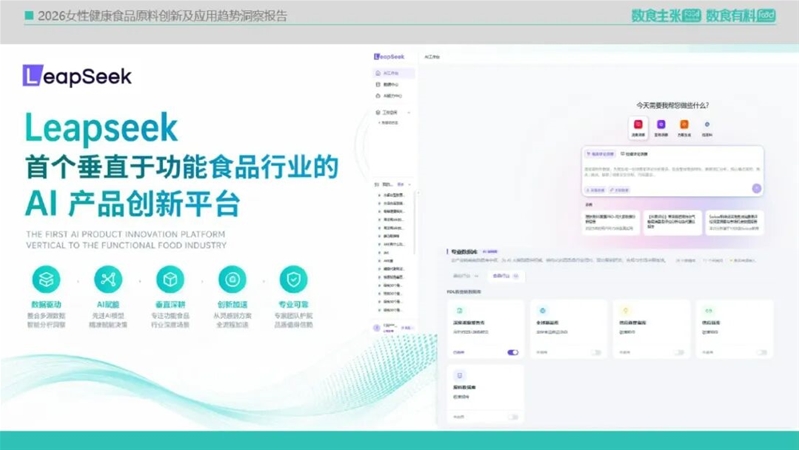Click the small purple tag beside the database heading
This screenshot has width=799, height=450.
point(490,252)
